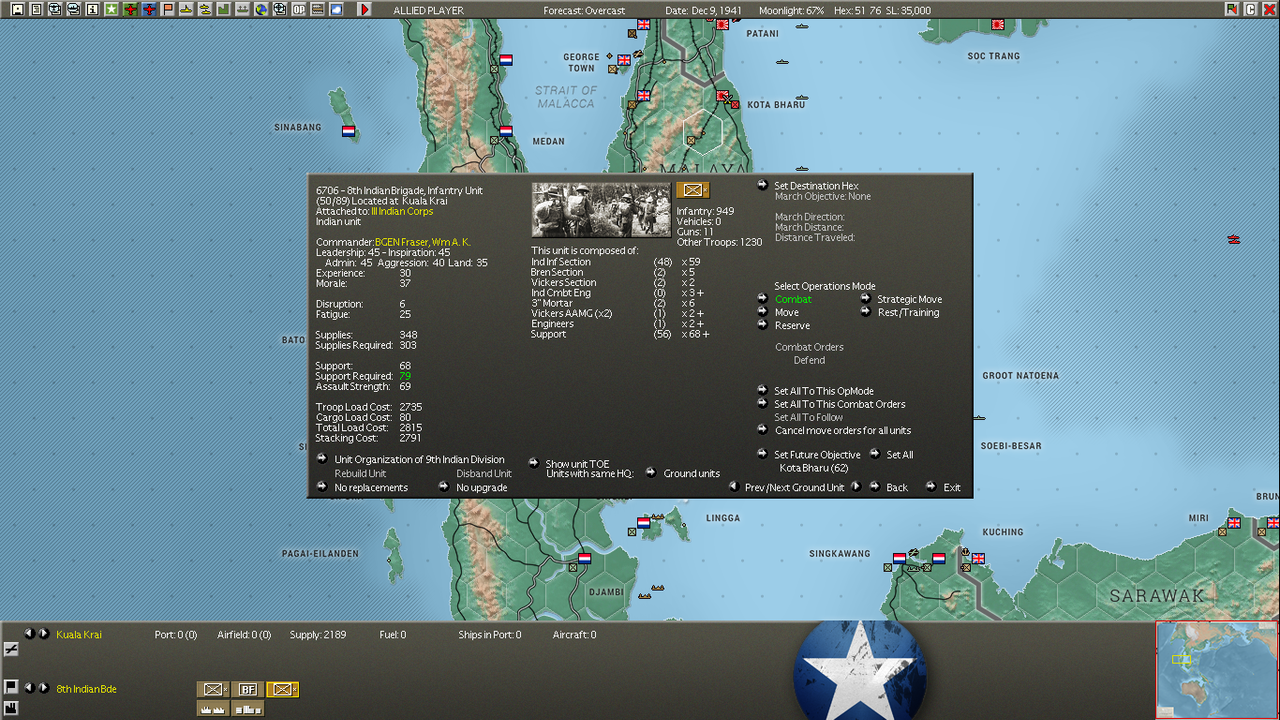
Task: Click the green star toolbar icon
Action: point(111,9)
